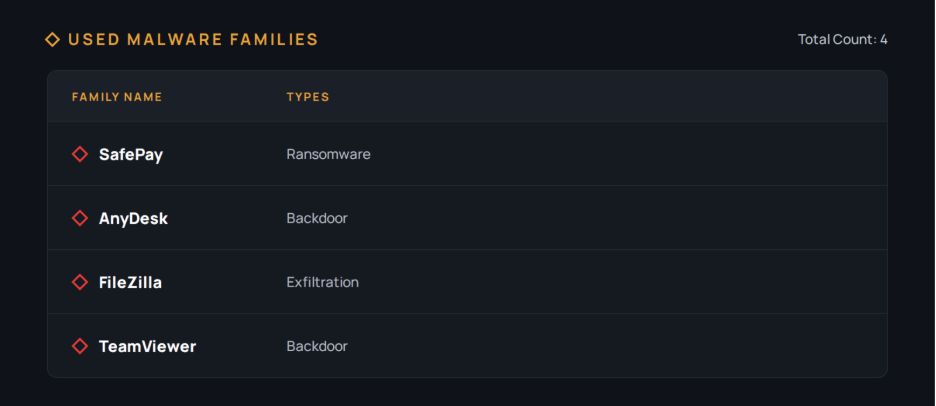The width and height of the screenshot is (936, 406).
Task: Click the diamond icon beside AnyDesk
Action: (79, 218)
